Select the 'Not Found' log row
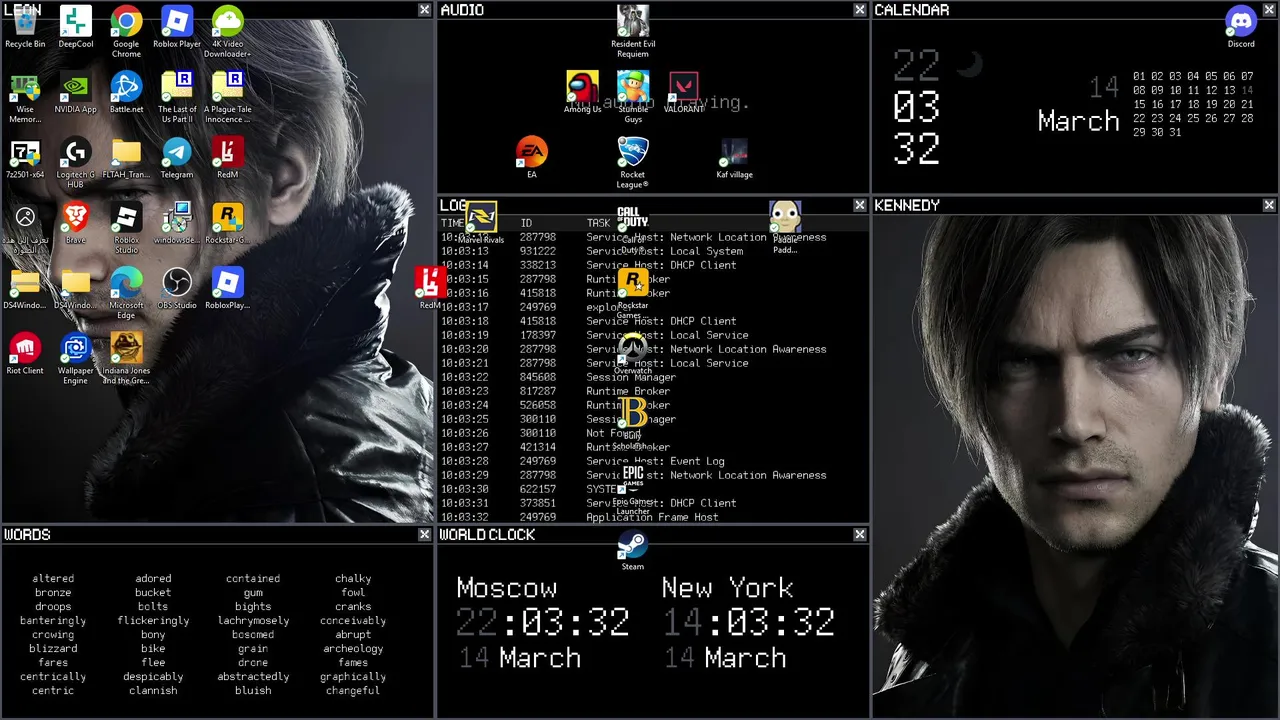 (x=654, y=434)
